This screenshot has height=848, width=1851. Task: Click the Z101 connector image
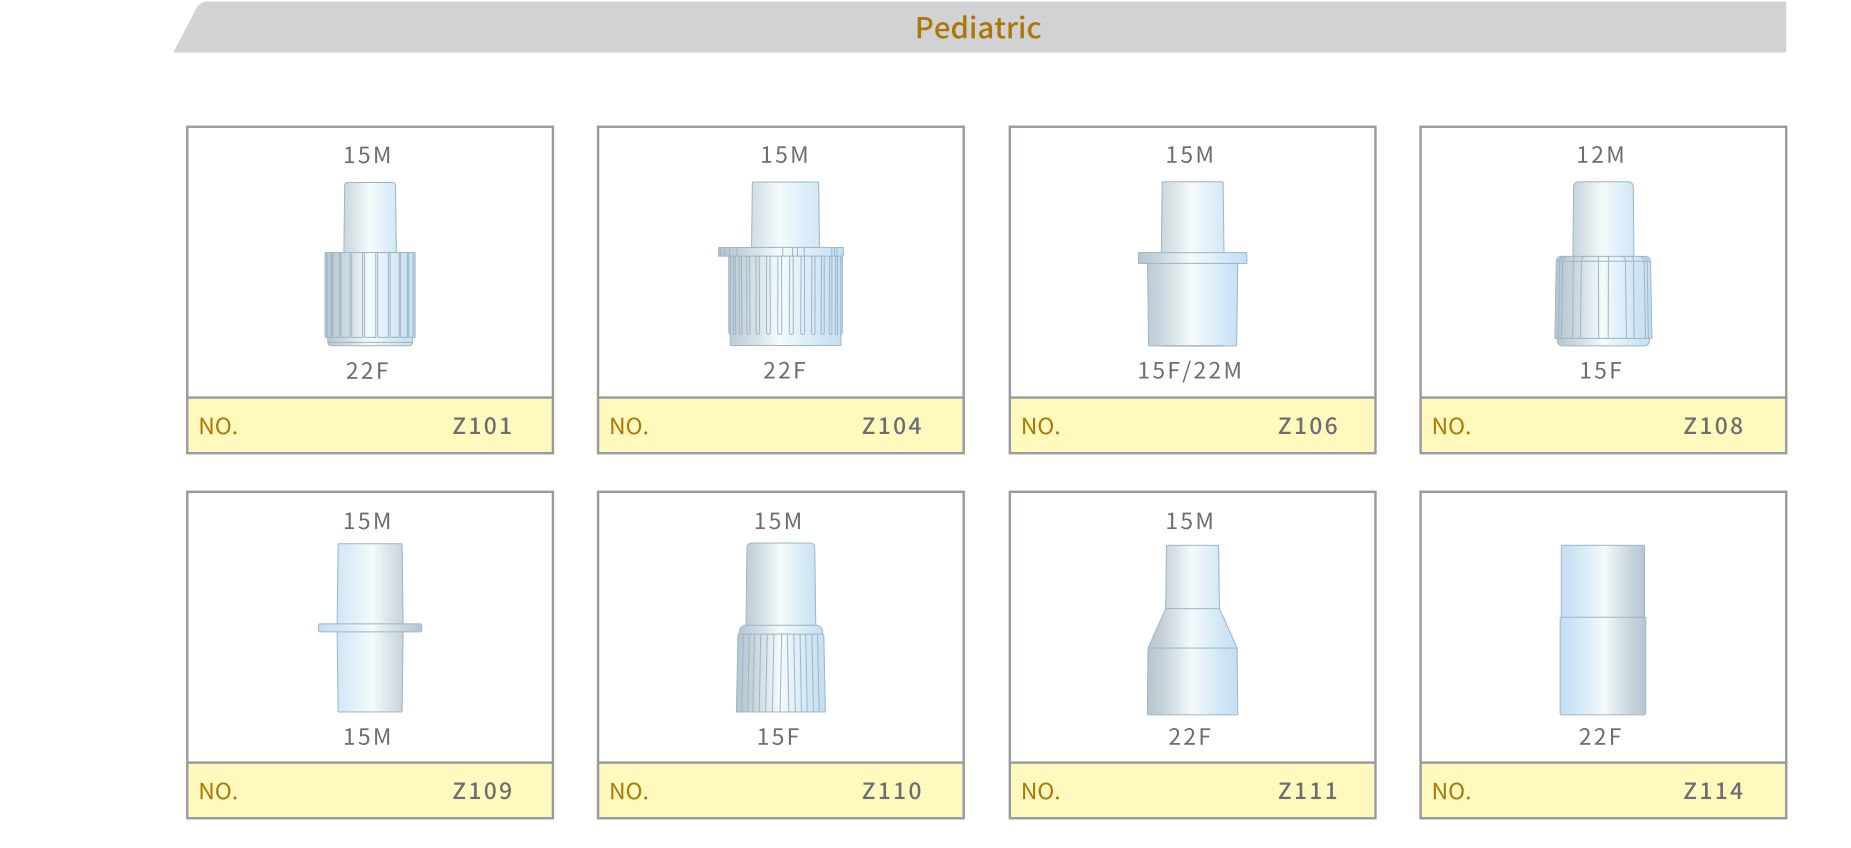pyautogui.click(x=370, y=264)
